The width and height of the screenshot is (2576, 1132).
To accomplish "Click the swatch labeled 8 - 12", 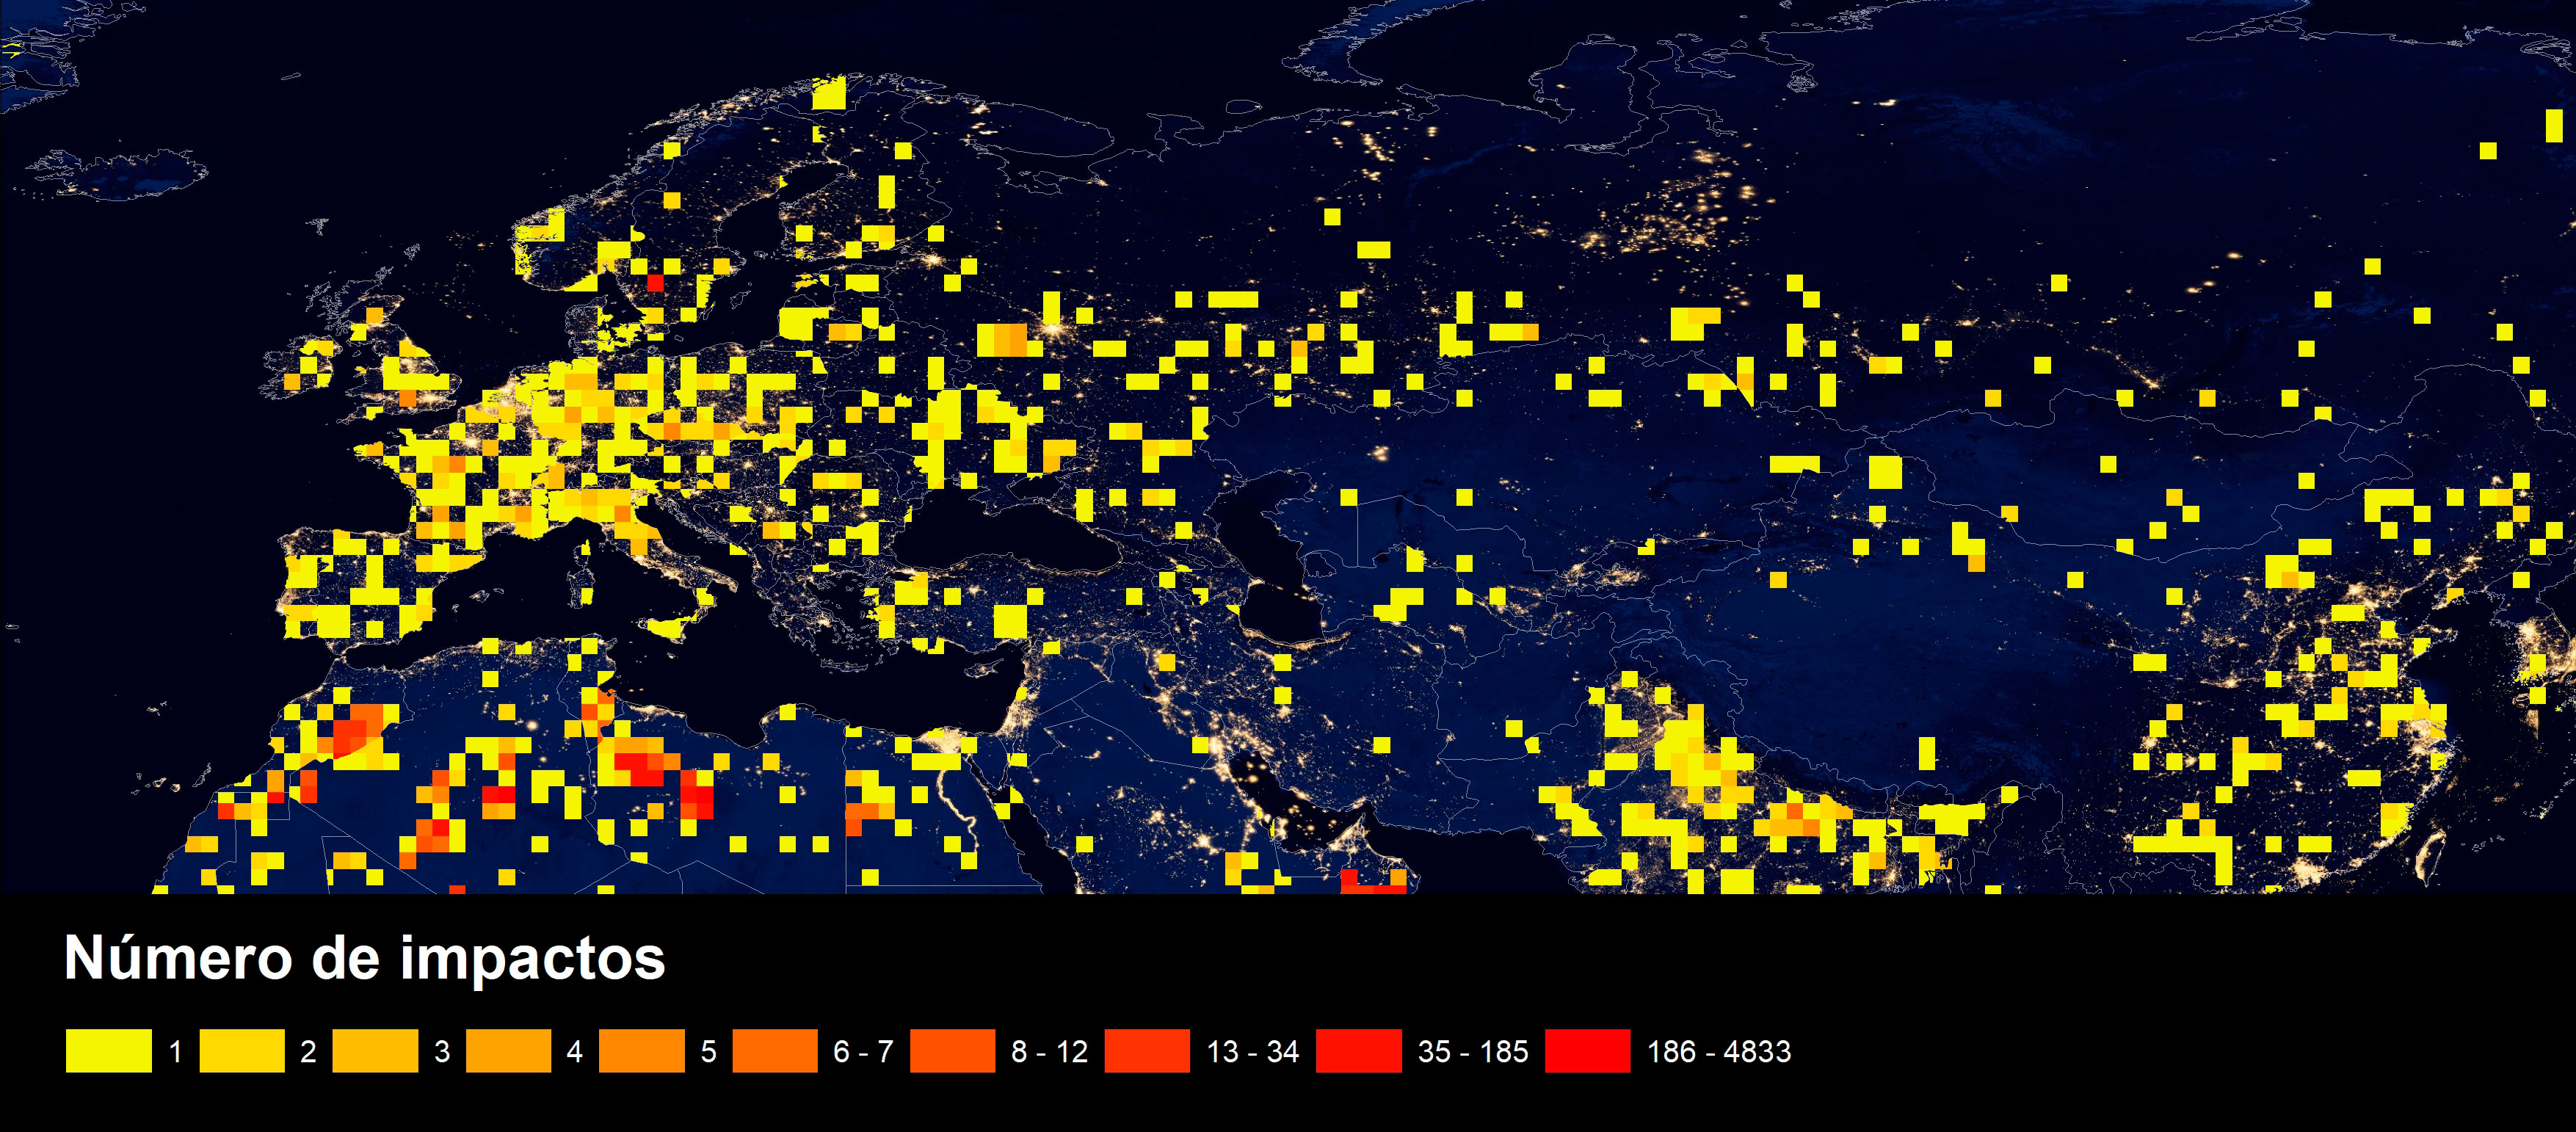I will [x=952, y=1051].
